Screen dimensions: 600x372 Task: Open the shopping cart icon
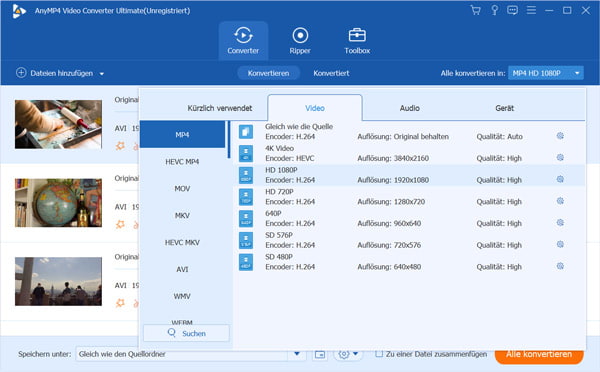(475, 10)
